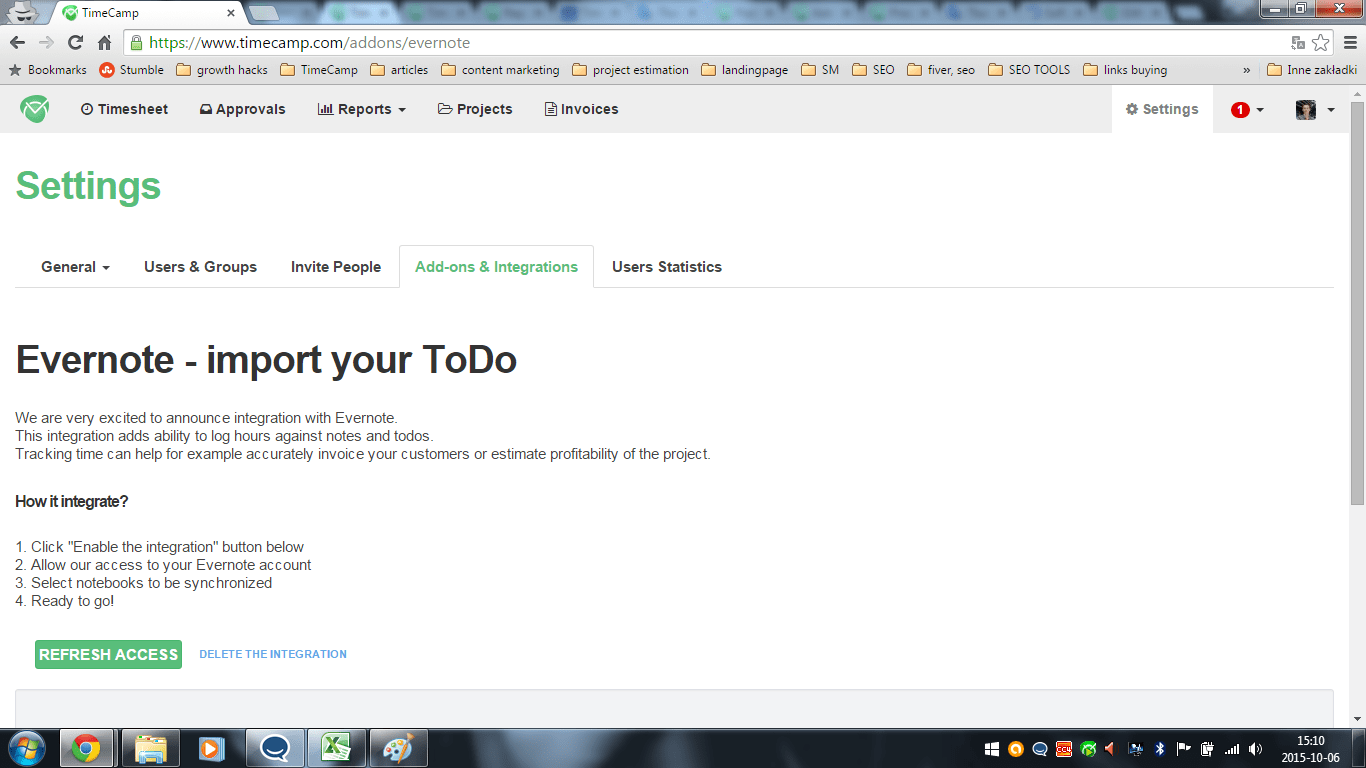1366x768 pixels.
Task: Open the chat bubble app in taskbar
Action: 274,748
